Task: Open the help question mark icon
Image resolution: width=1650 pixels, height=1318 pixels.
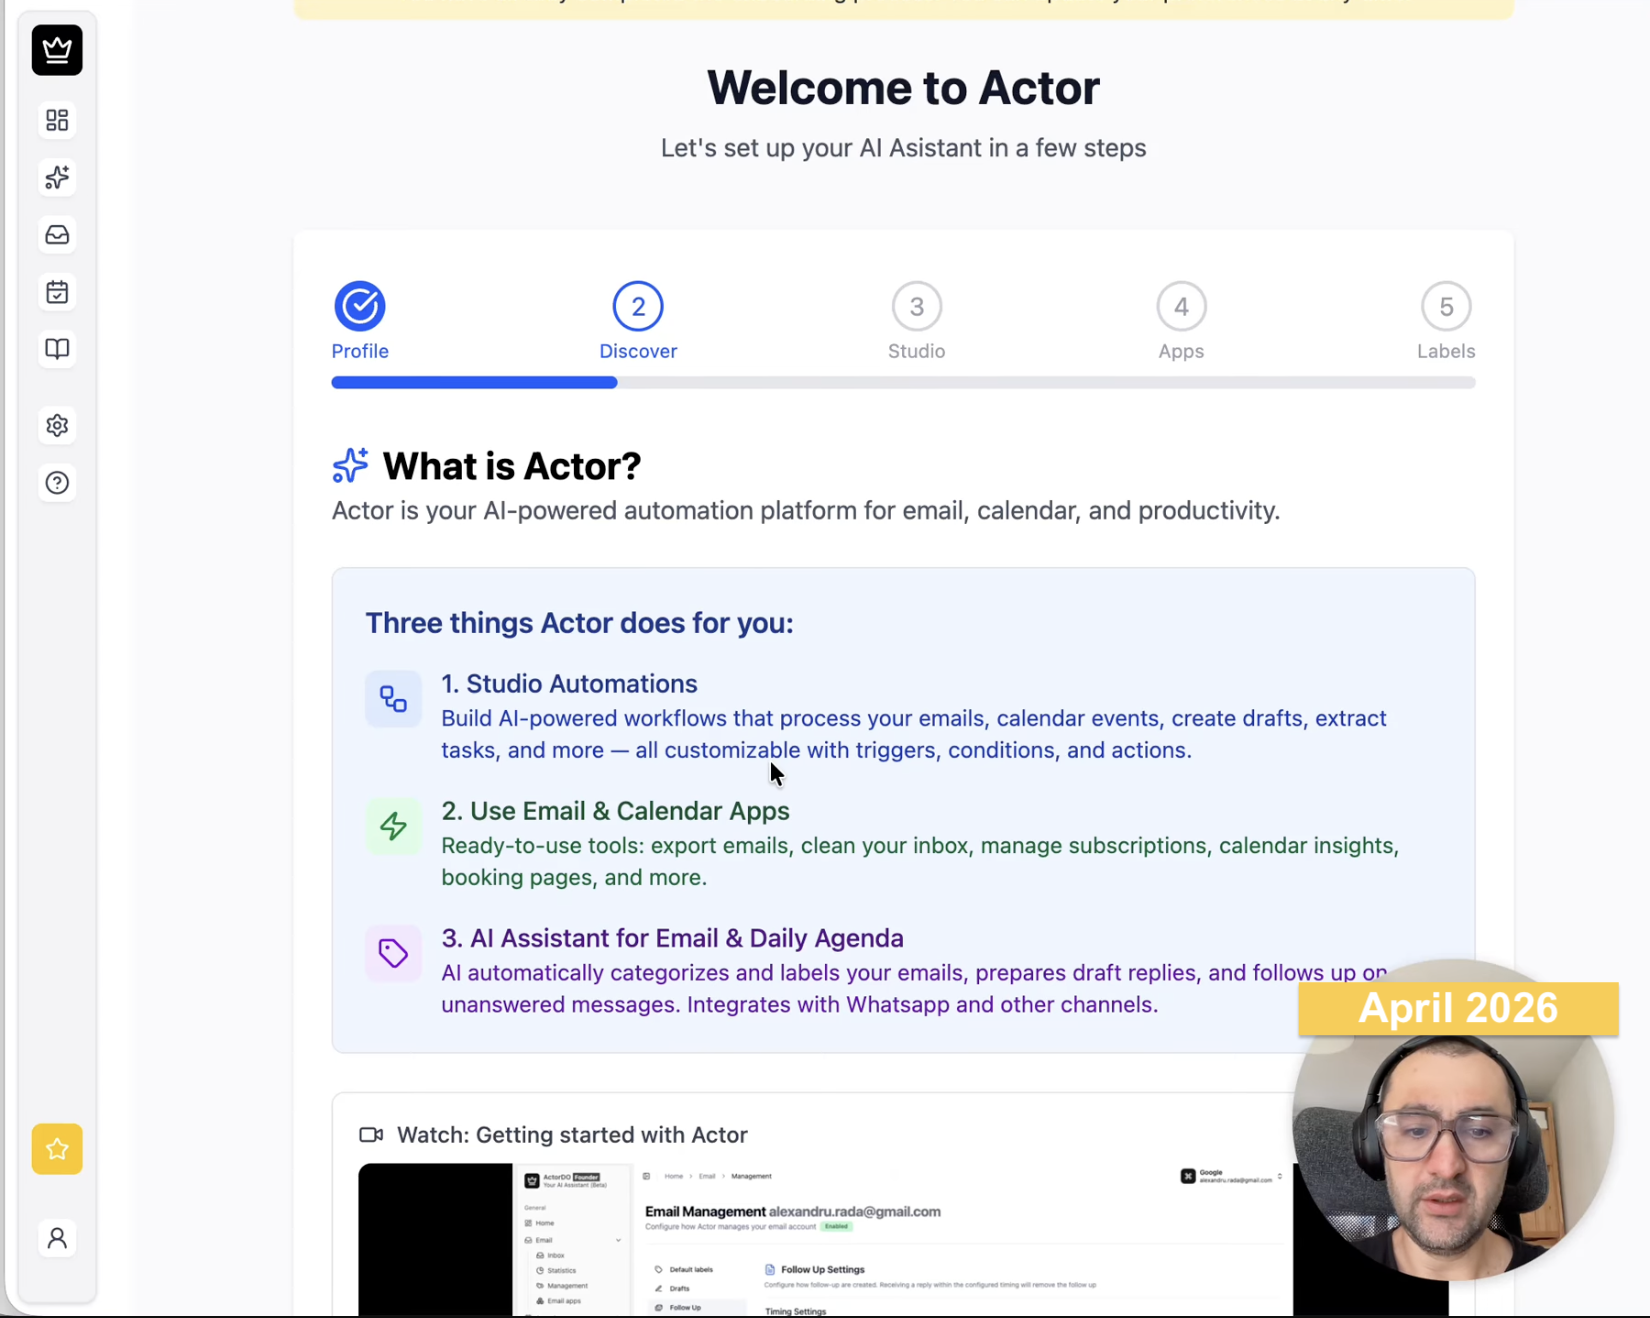Action: pyautogui.click(x=57, y=483)
